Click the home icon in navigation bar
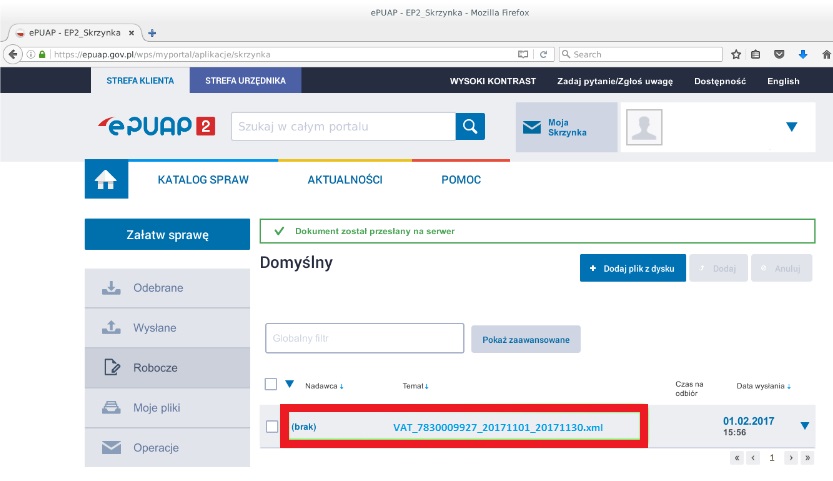 (105, 180)
